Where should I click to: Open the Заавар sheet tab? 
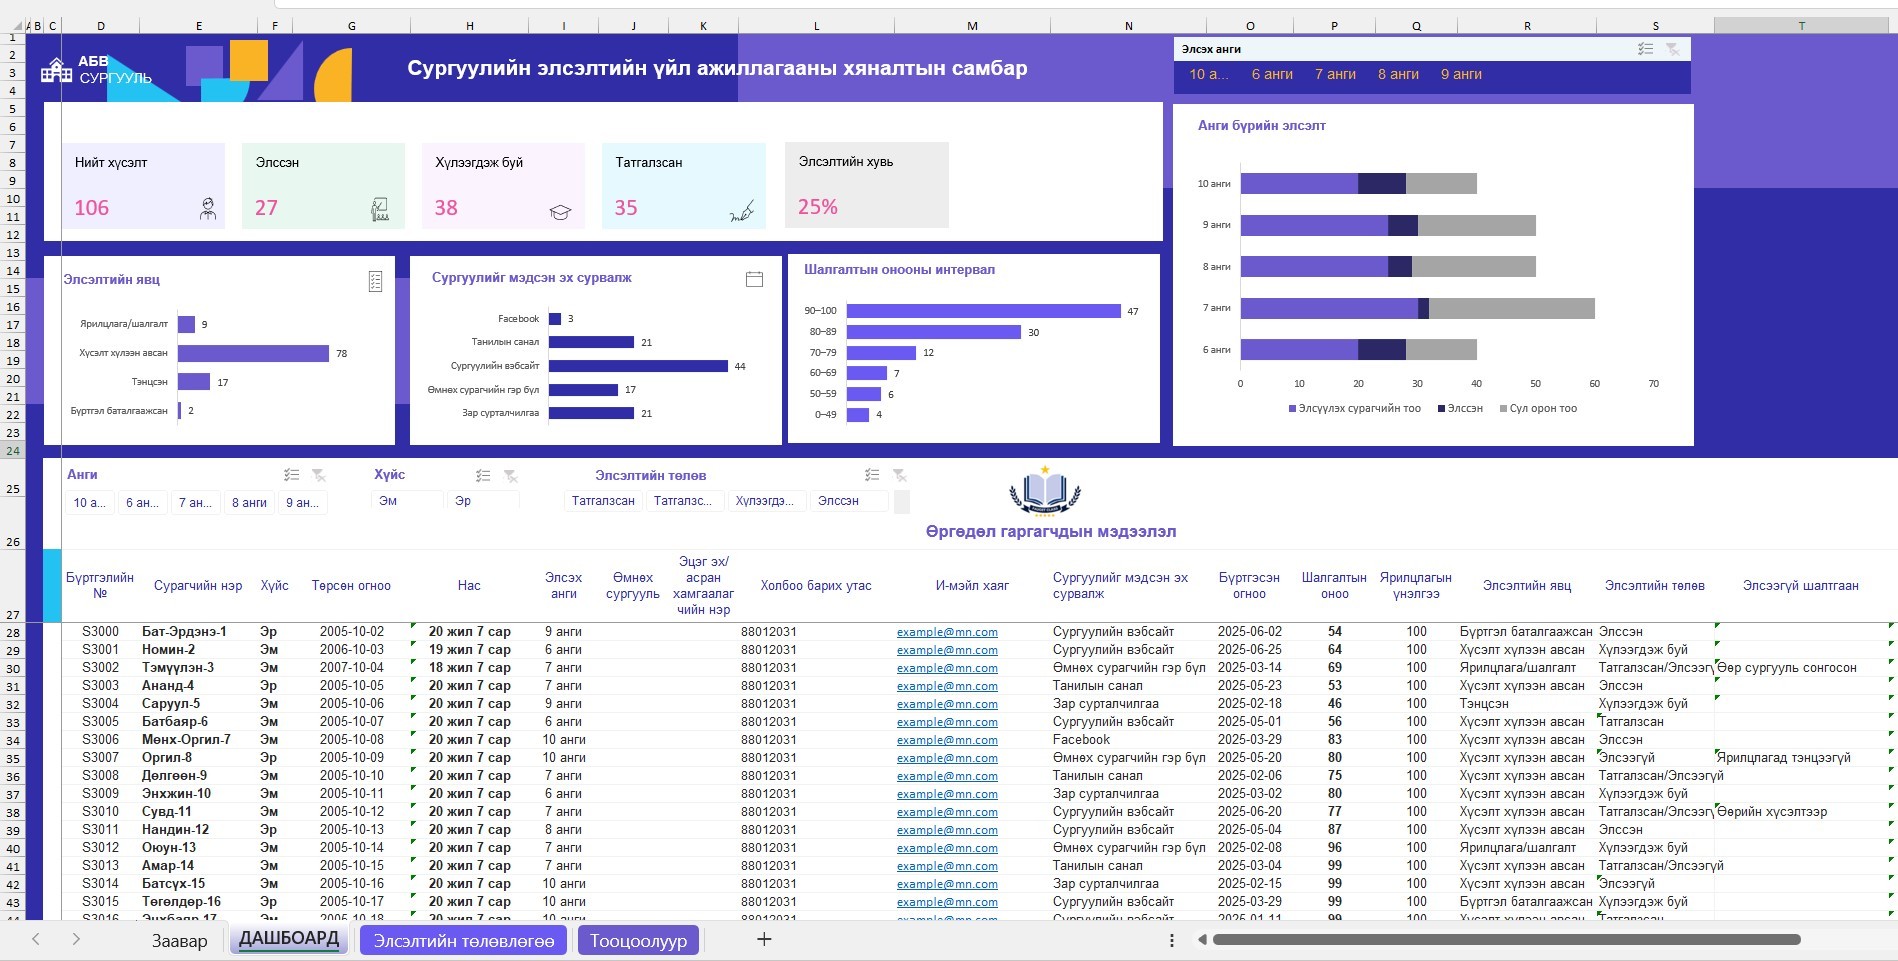tap(180, 940)
